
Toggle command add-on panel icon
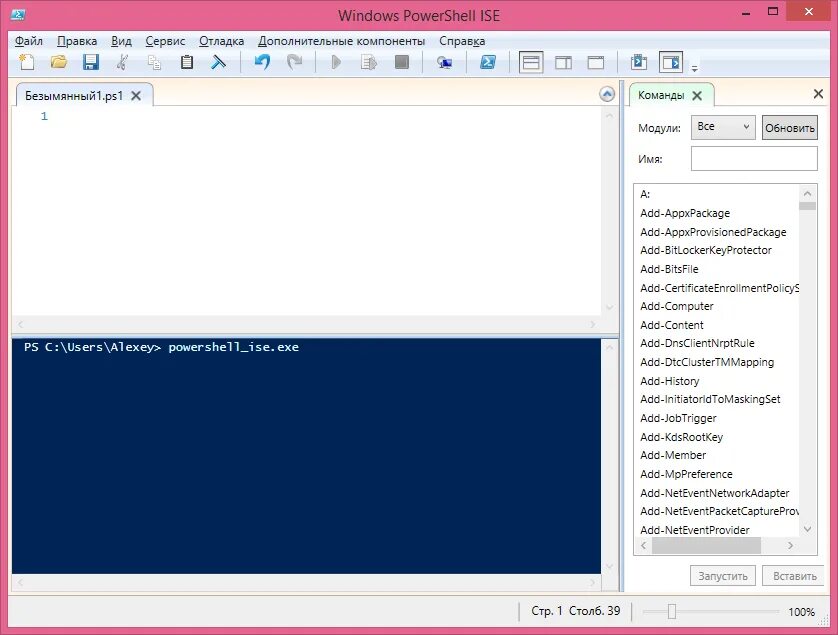point(671,63)
